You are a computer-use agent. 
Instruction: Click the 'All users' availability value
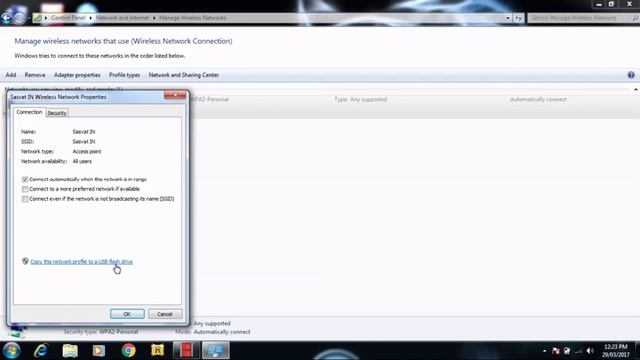click(82, 161)
